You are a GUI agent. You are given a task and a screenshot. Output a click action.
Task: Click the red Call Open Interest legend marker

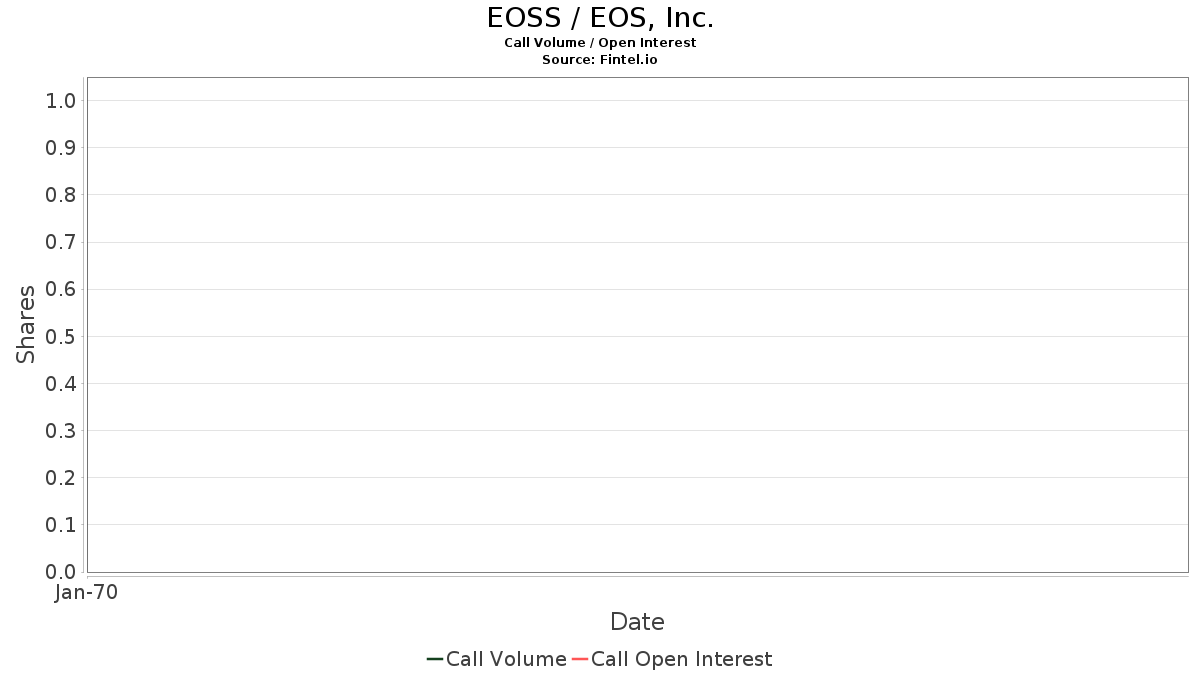point(579,659)
